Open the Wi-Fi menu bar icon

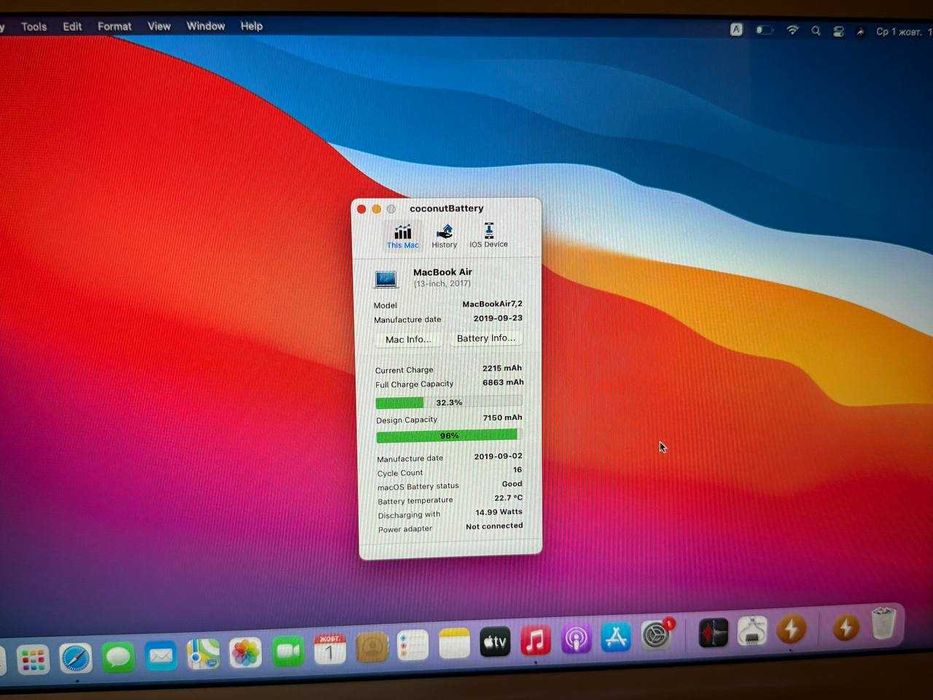(793, 30)
